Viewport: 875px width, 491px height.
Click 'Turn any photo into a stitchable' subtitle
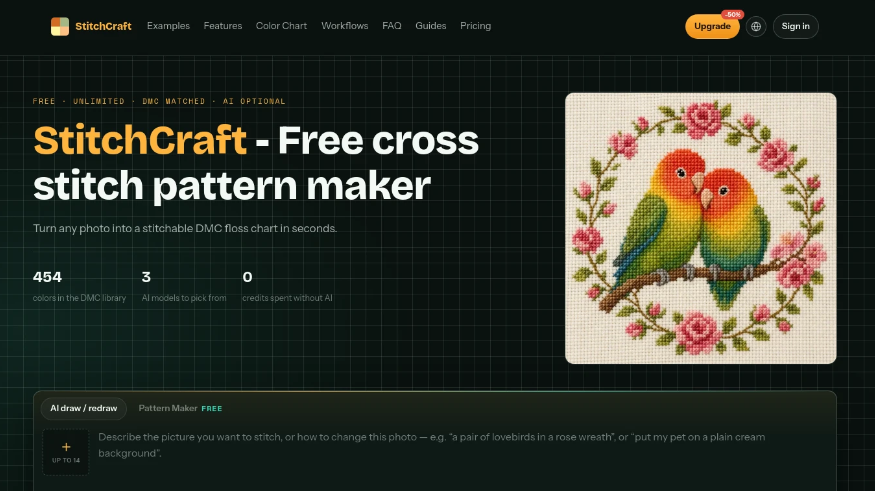(x=185, y=228)
